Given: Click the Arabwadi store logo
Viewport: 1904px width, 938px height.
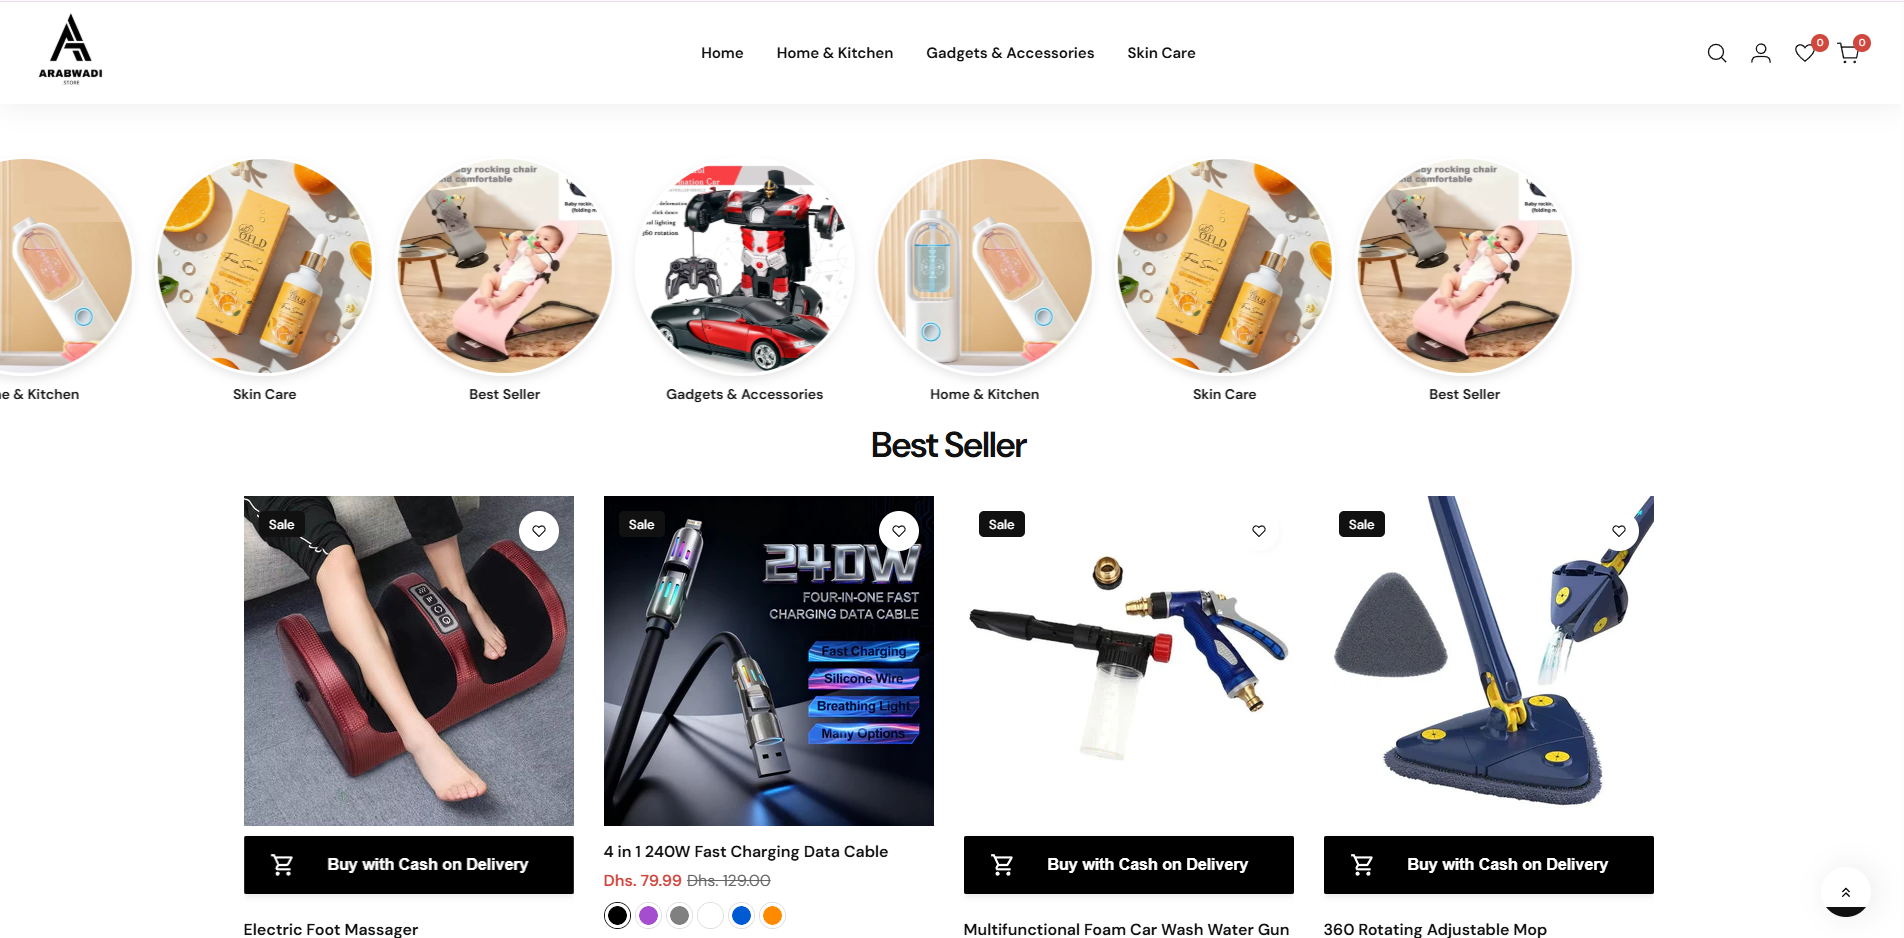Looking at the screenshot, I should 71,49.
